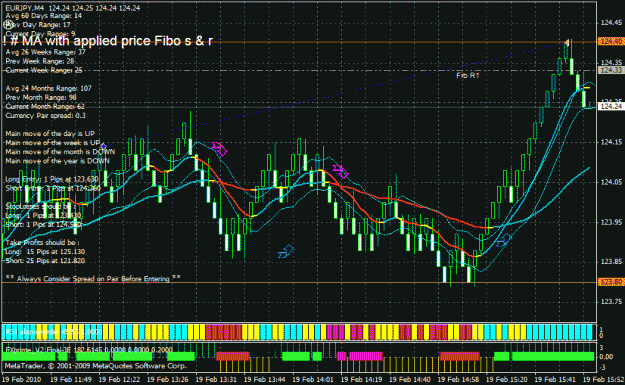This screenshot has height=385, width=625.
Task: Click the 123.75 price axis value
Action: [611, 302]
